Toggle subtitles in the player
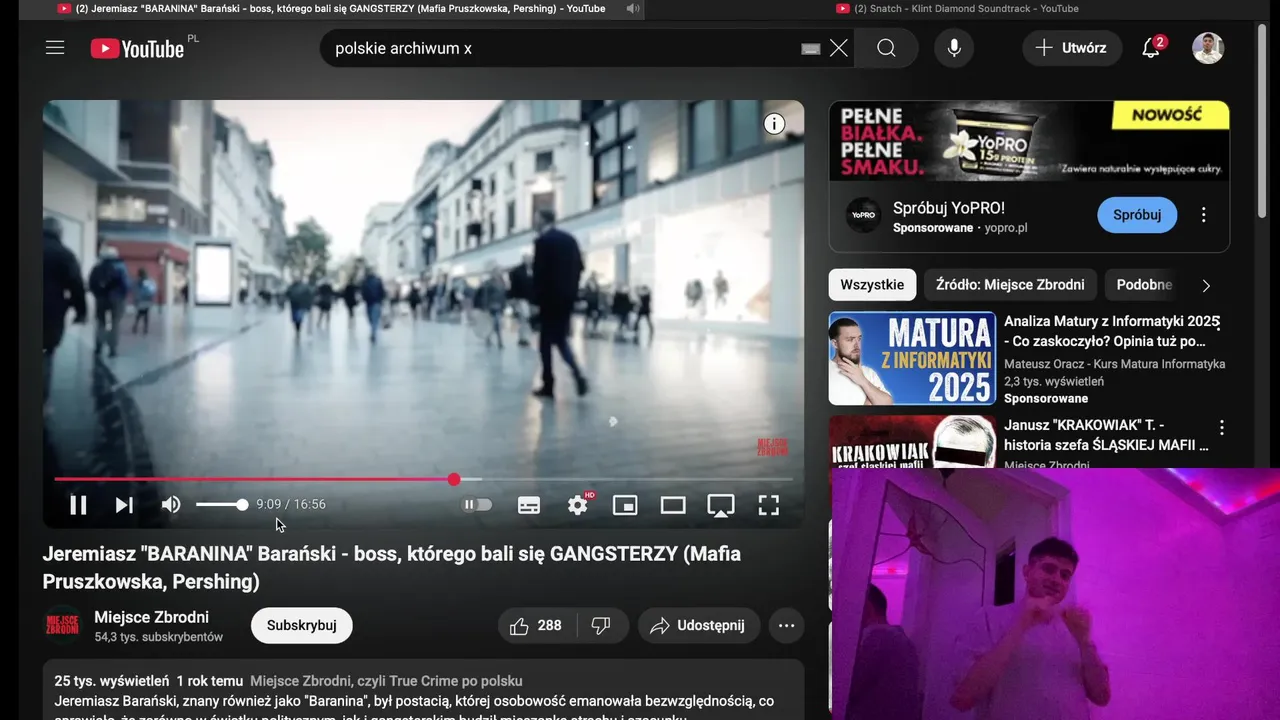1280x720 pixels. click(x=529, y=505)
